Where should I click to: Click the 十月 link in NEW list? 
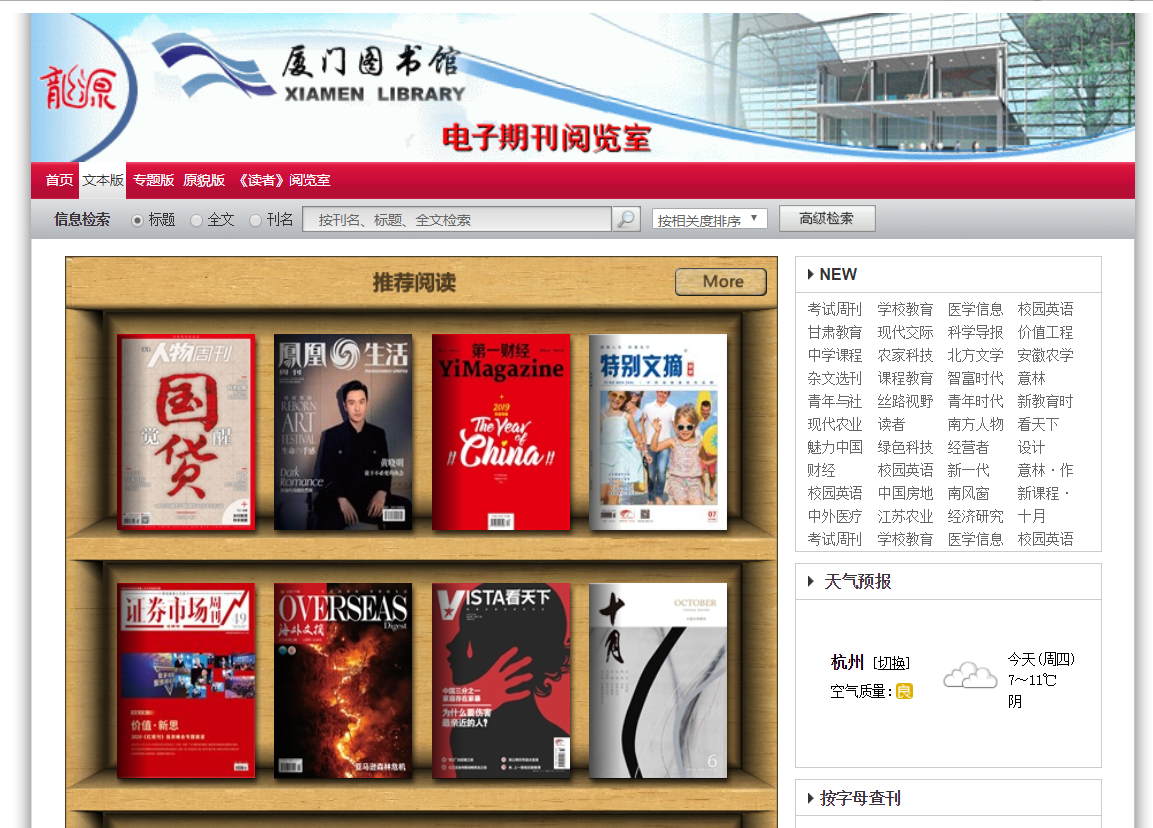point(1031,516)
